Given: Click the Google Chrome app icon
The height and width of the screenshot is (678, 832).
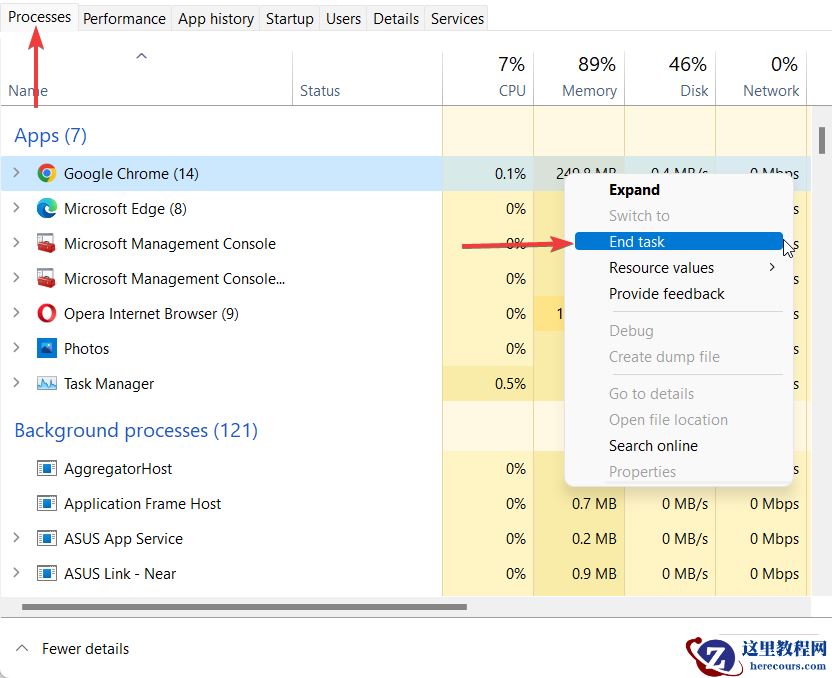Looking at the screenshot, I should click(46, 172).
